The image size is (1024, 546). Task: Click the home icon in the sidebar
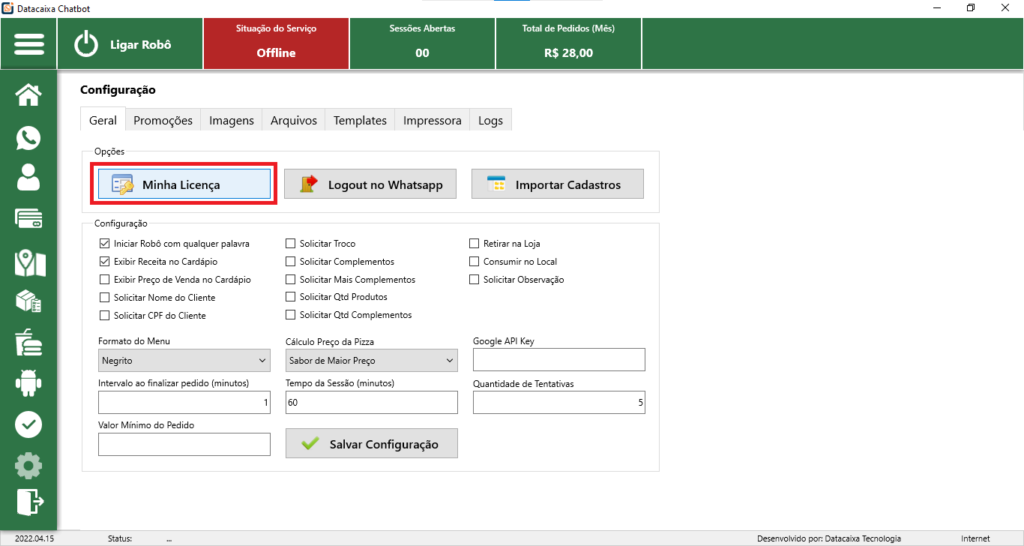tap(29, 95)
